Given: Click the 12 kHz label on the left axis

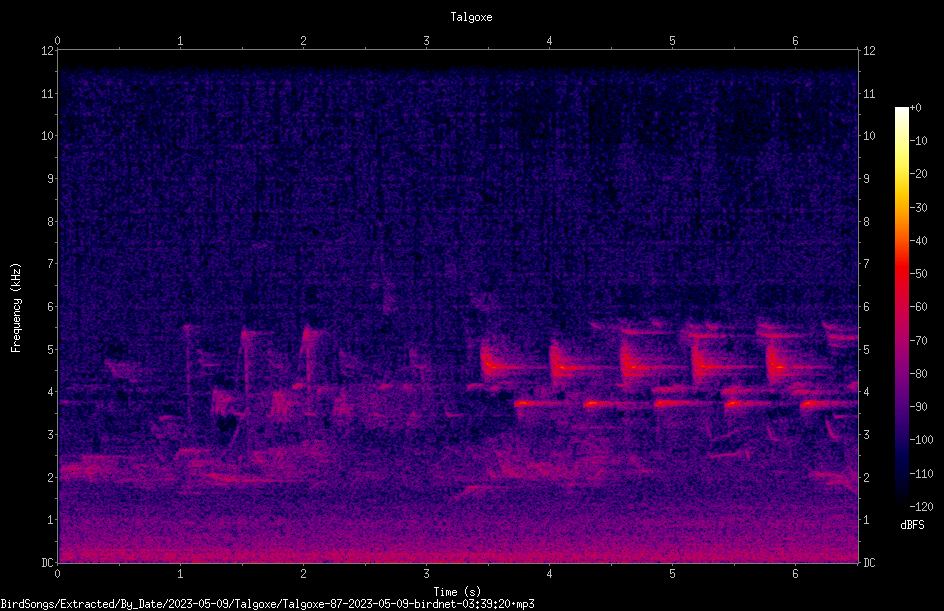Looking at the screenshot, I should 48,51.
